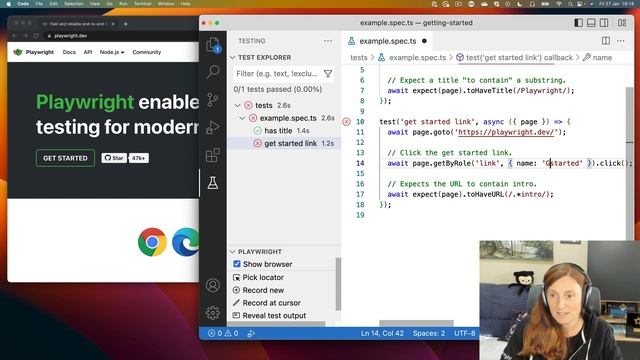The height and width of the screenshot is (360, 640).
Task: Click the editor horizontal scrollbar
Action: pos(416,323)
